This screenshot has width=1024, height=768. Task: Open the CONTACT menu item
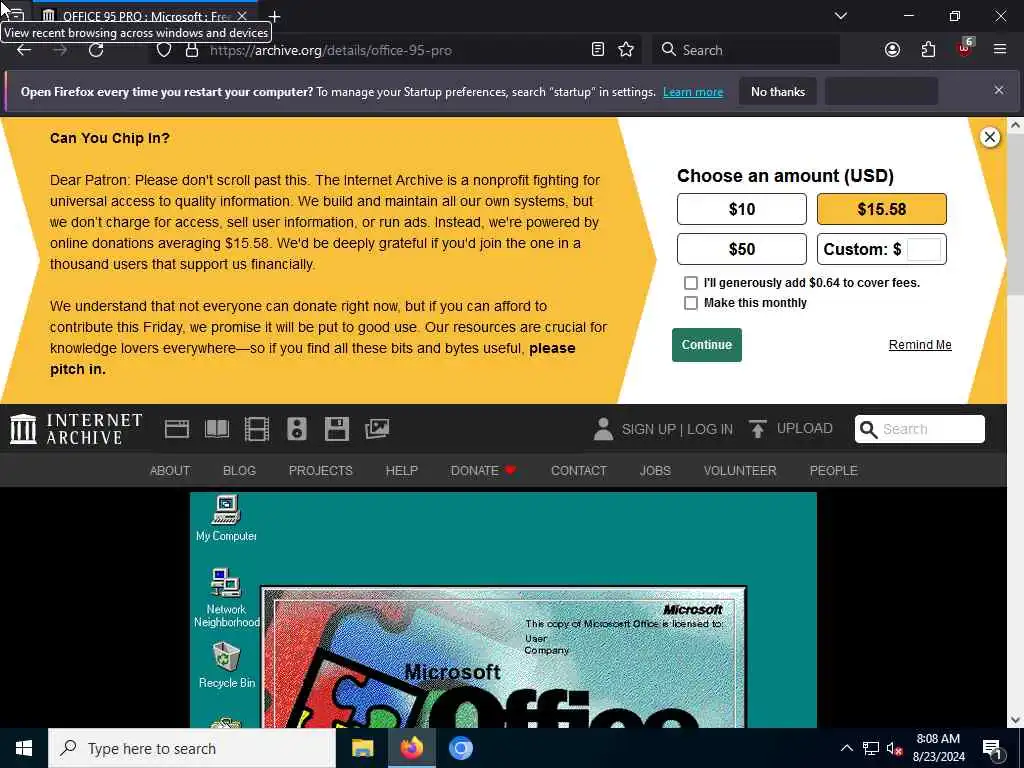click(579, 471)
